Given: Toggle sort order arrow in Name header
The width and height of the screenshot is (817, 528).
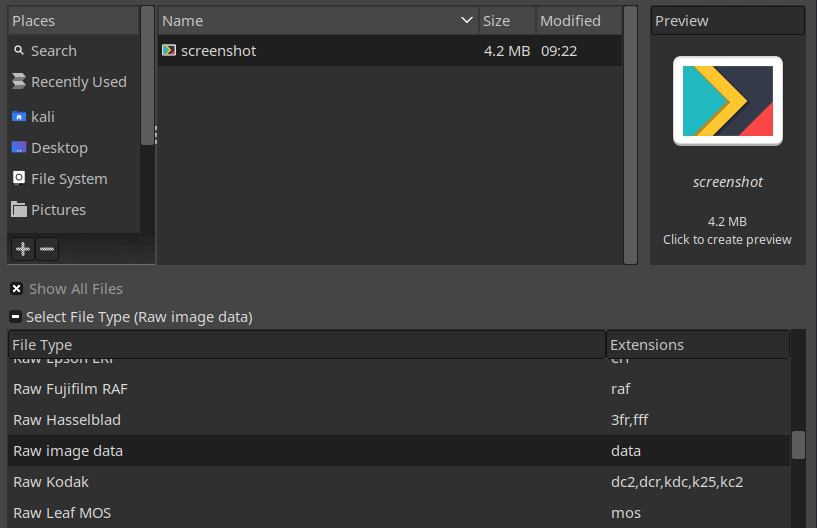Looking at the screenshot, I should [467, 20].
